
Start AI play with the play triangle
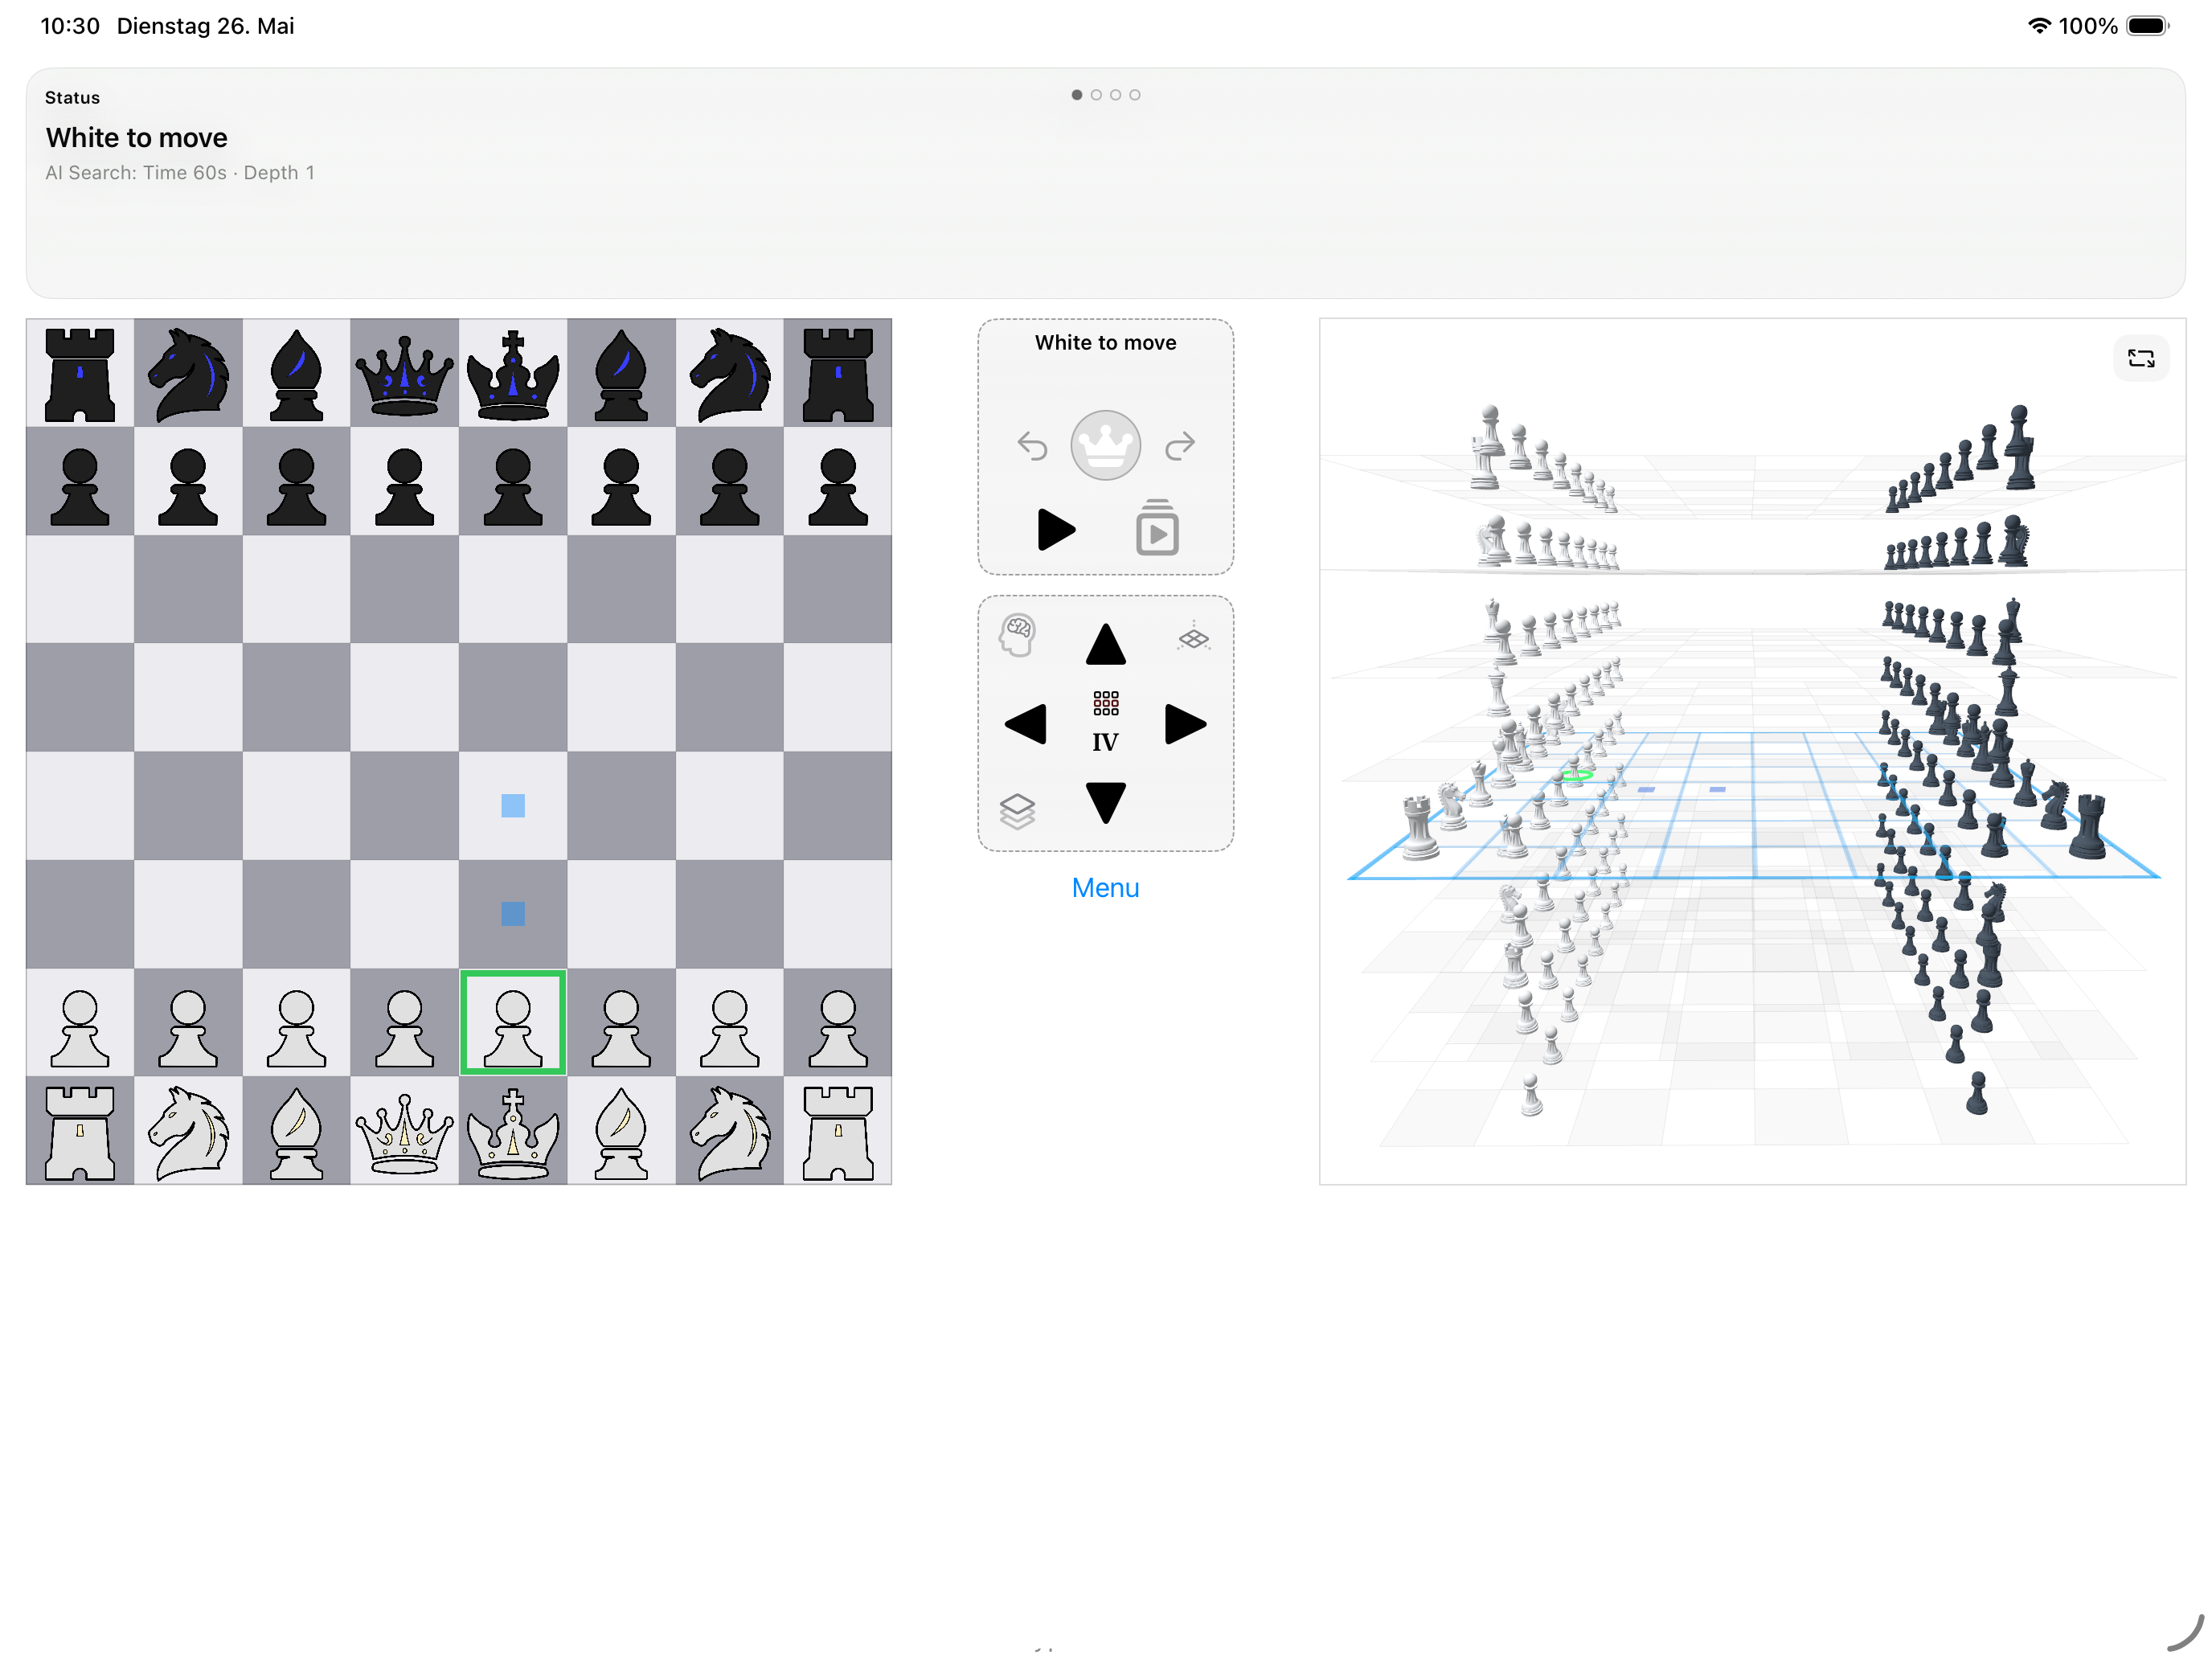(x=1056, y=529)
